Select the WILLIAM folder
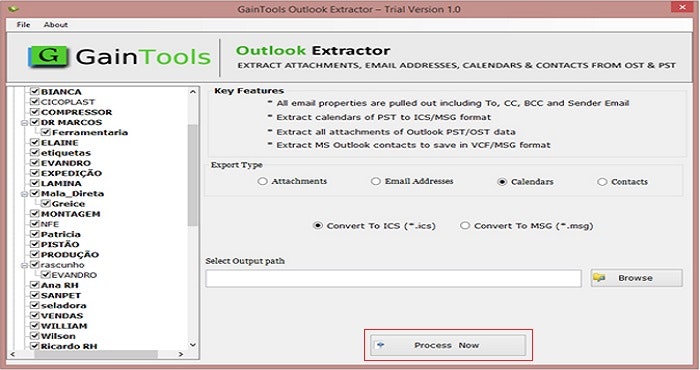Viewport: 700px width, 370px height. [64, 326]
